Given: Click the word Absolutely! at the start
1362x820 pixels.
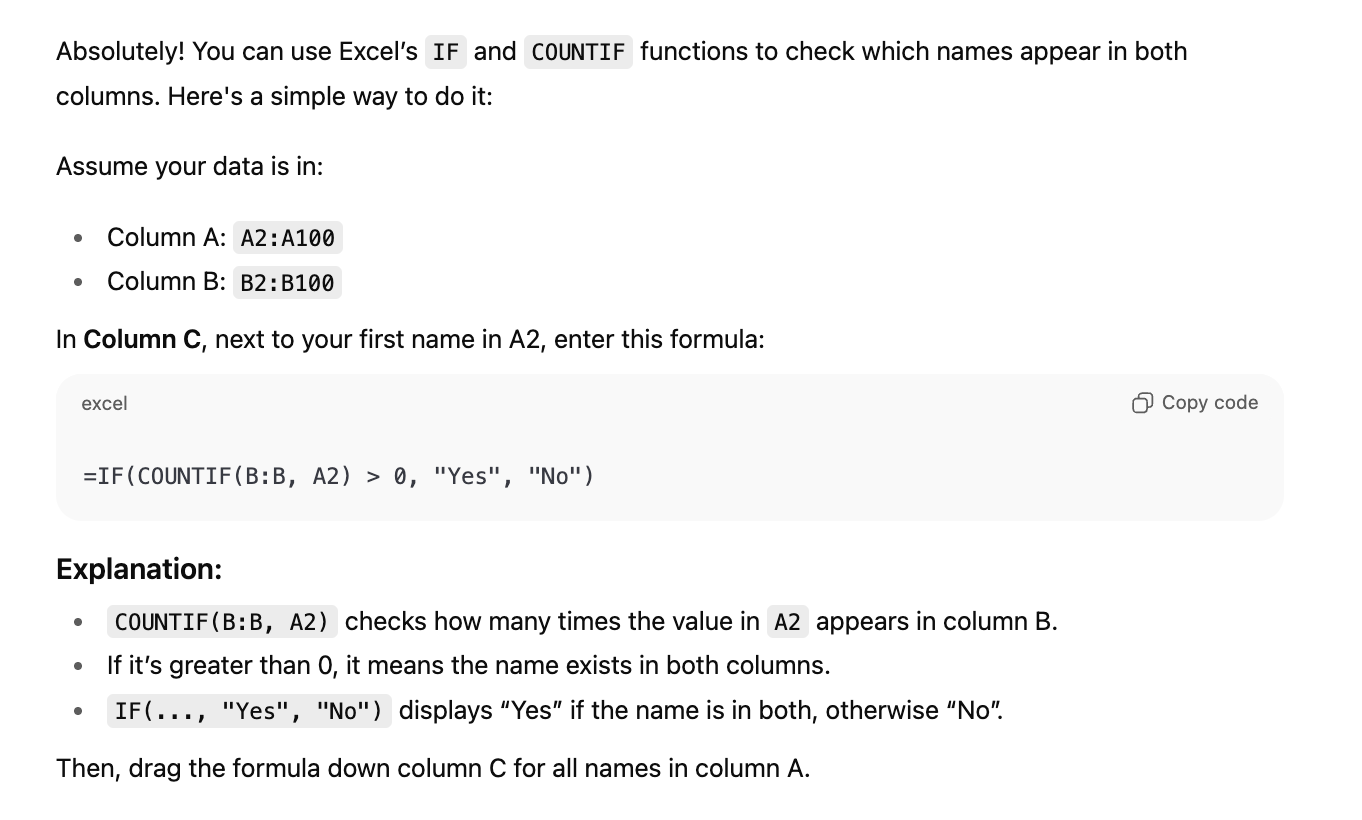Looking at the screenshot, I should click(x=120, y=52).
